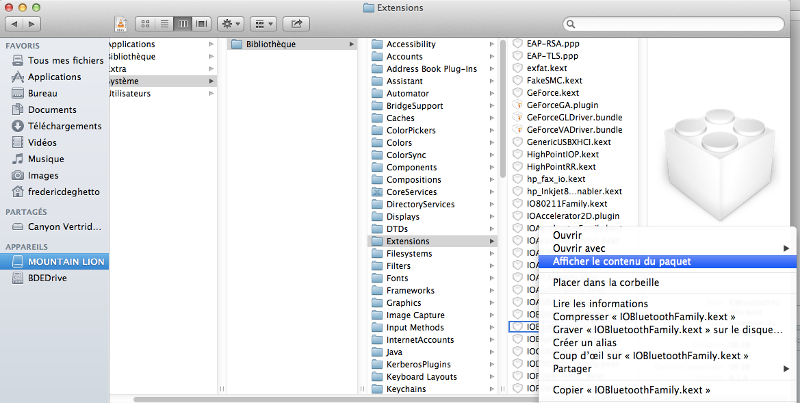Select the BDEDrive device
800x403 pixels.
(x=55, y=278)
